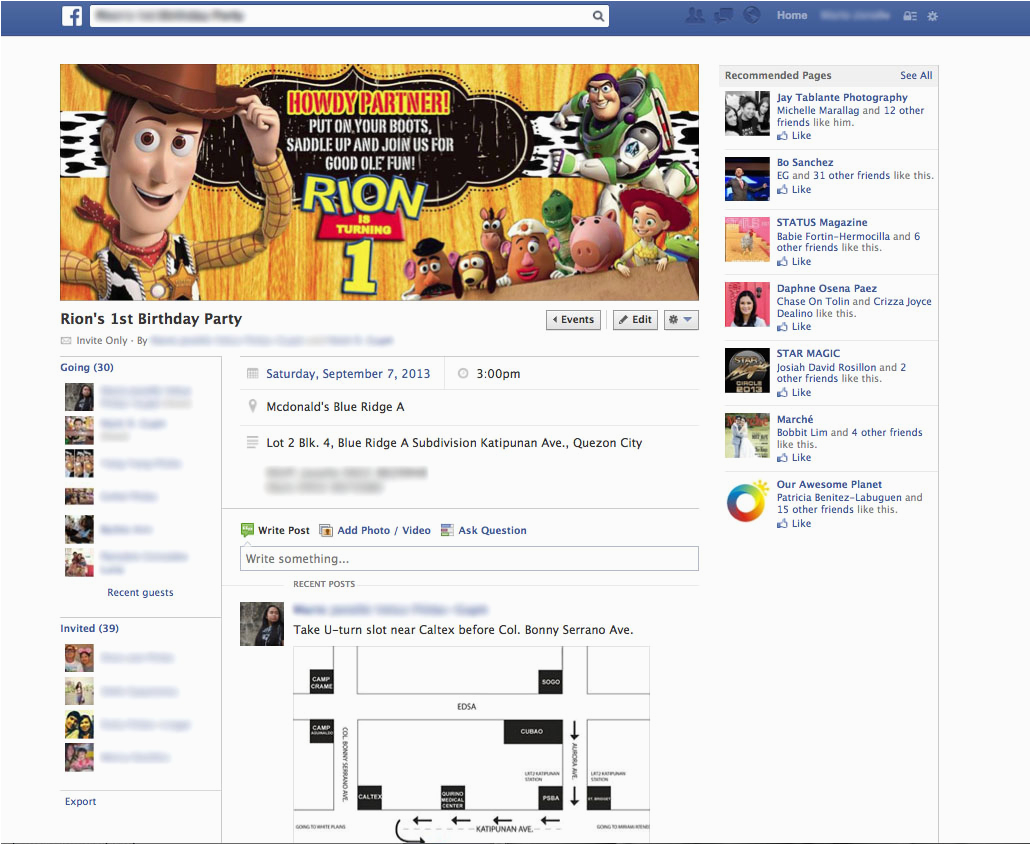Open the messages icon in top bar

(x=724, y=15)
